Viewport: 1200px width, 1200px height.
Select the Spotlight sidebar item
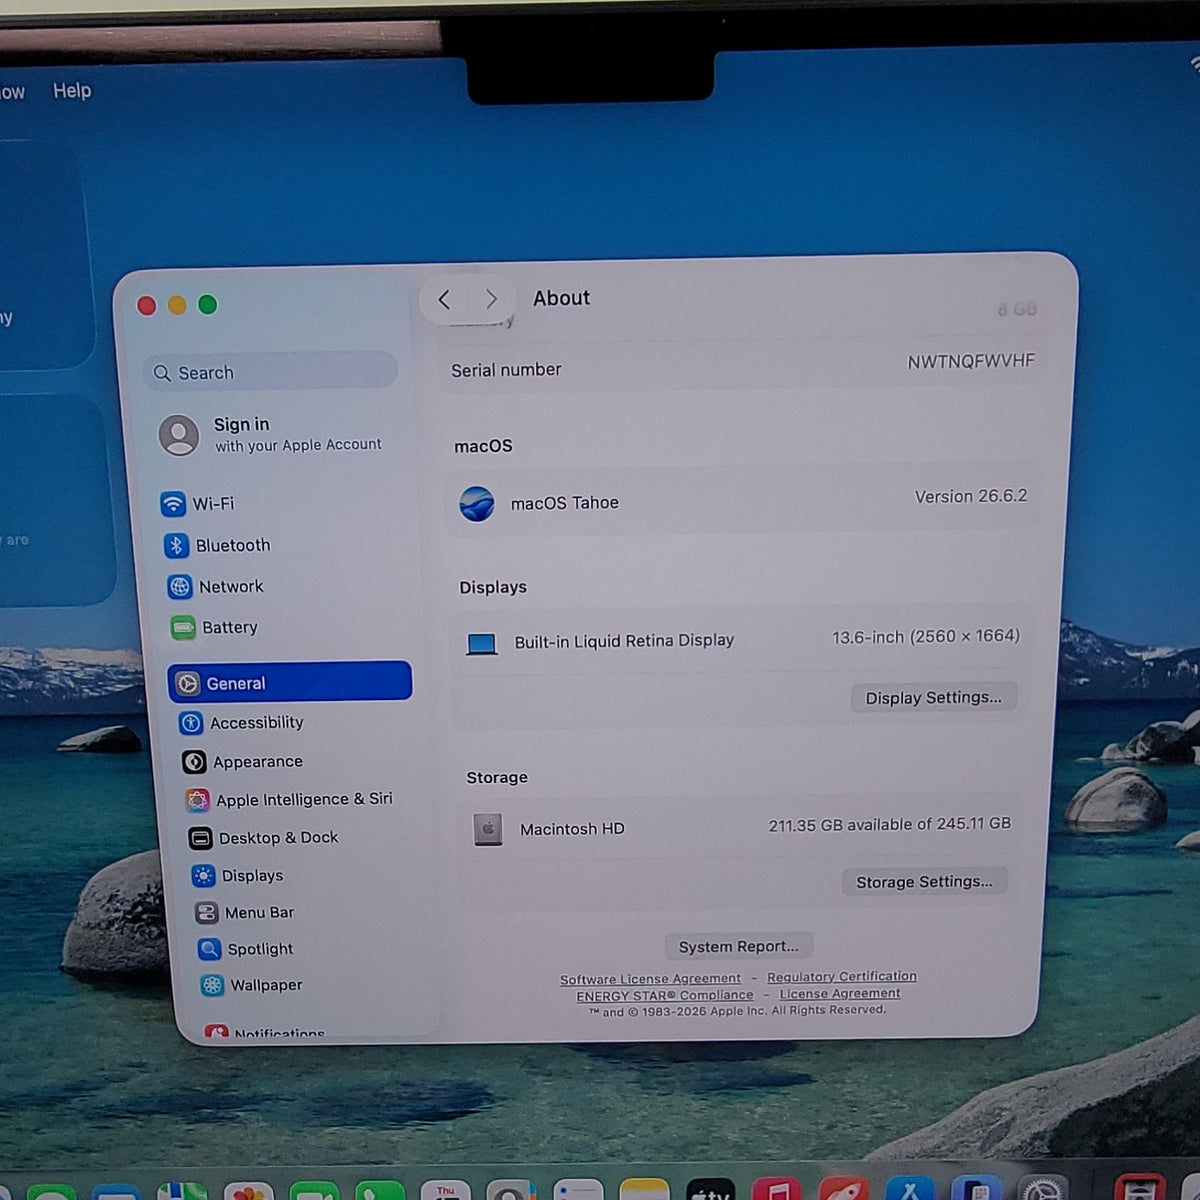pos(245,948)
